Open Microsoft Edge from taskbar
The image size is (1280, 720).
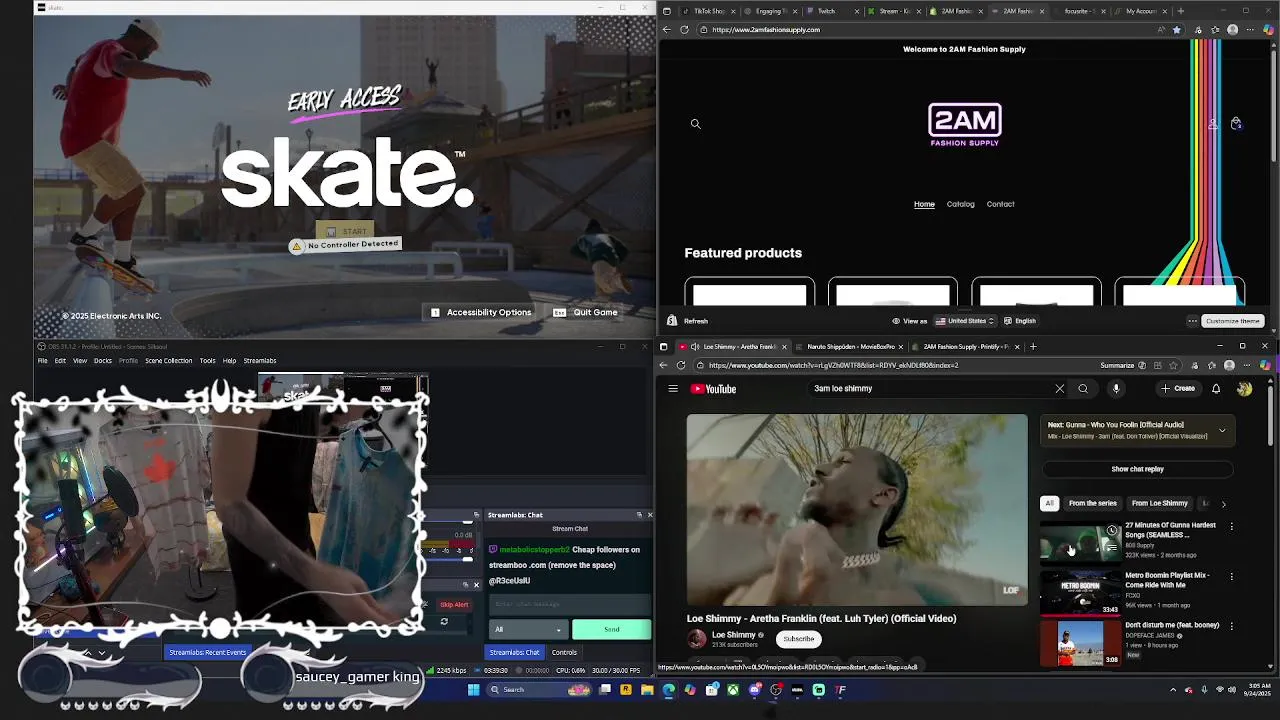click(669, 690)
